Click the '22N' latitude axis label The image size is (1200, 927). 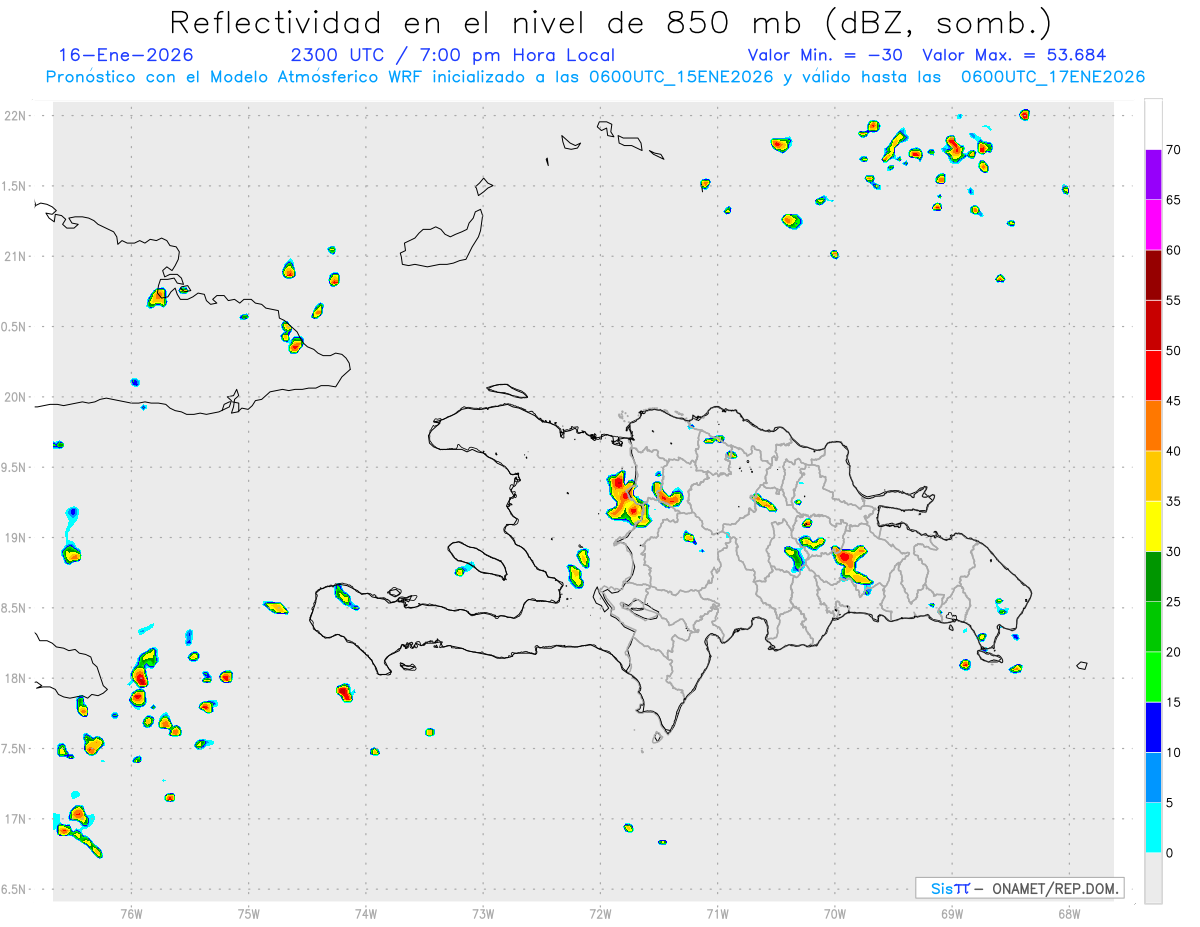[x=16, y=116]
